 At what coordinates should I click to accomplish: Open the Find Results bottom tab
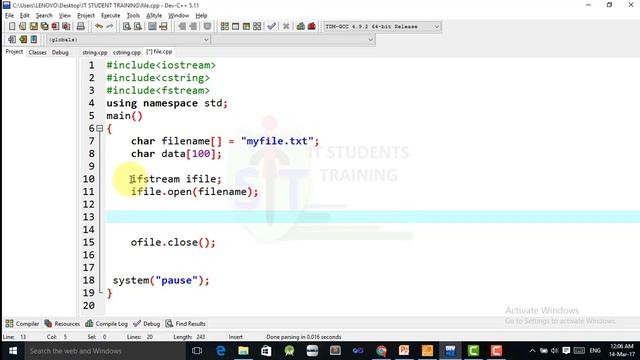[x=185, y=324]
